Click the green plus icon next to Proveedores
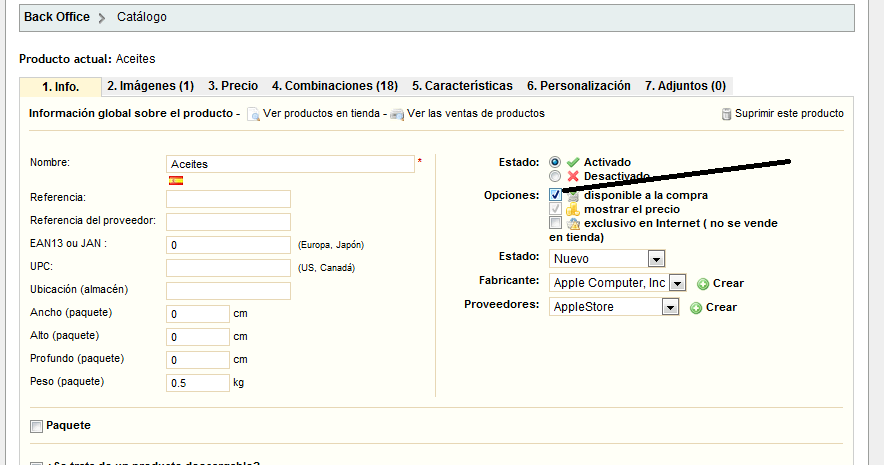The image size is (884, 465). tap(696, 308)
